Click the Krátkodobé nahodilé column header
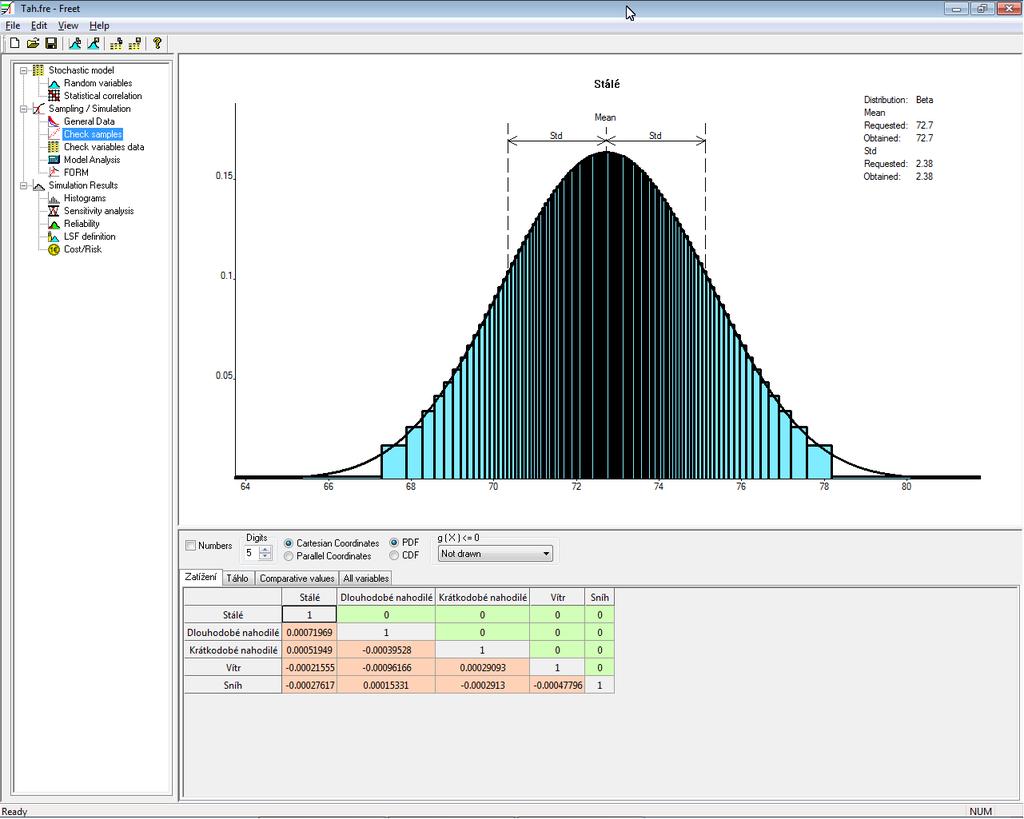 (483, 598)
